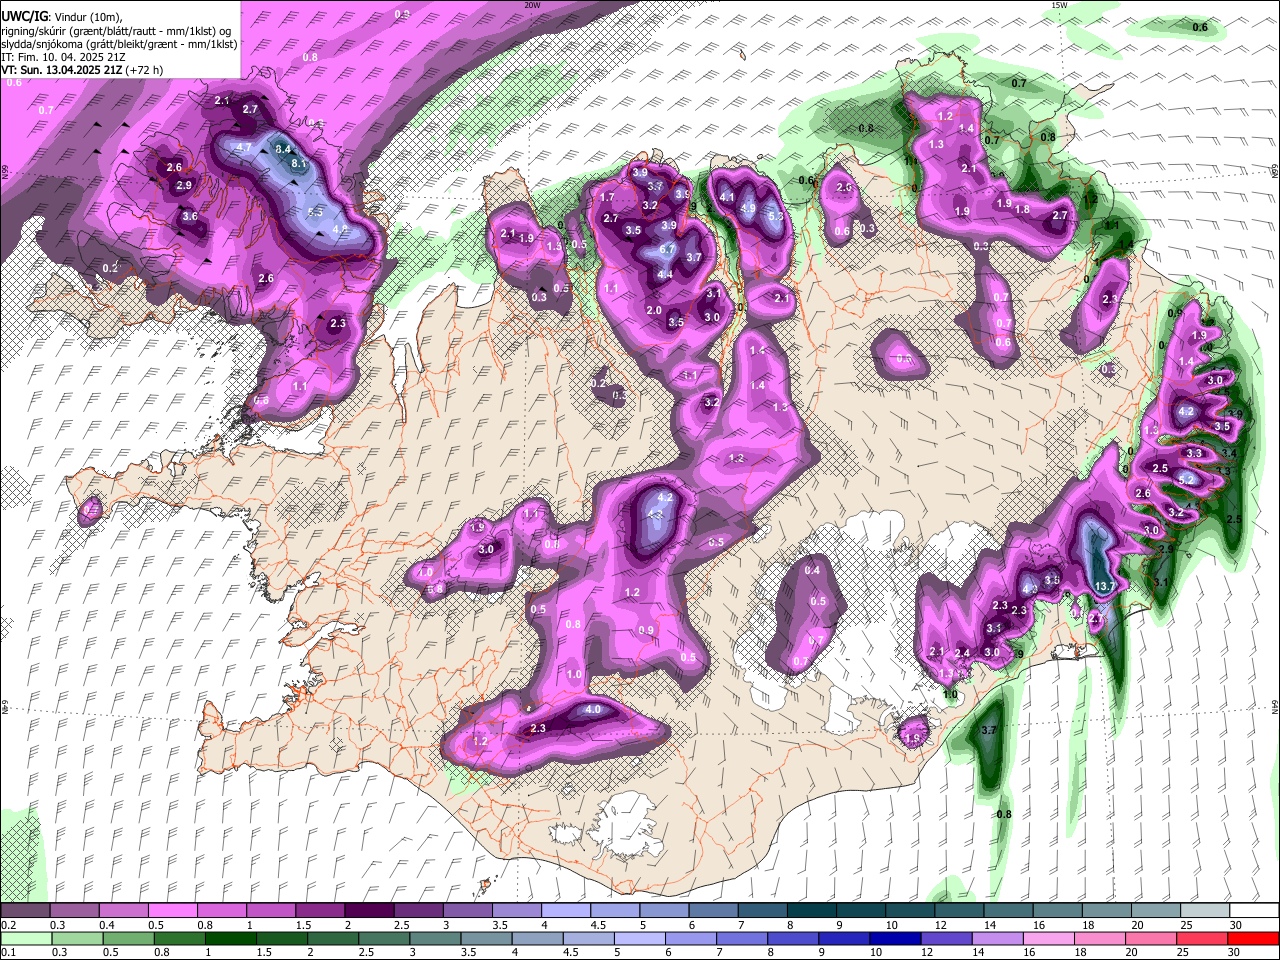Click the 8.4 precipitation value on the map
Viewport: 1280px width, 960px height.
click(x=282, y=149)
